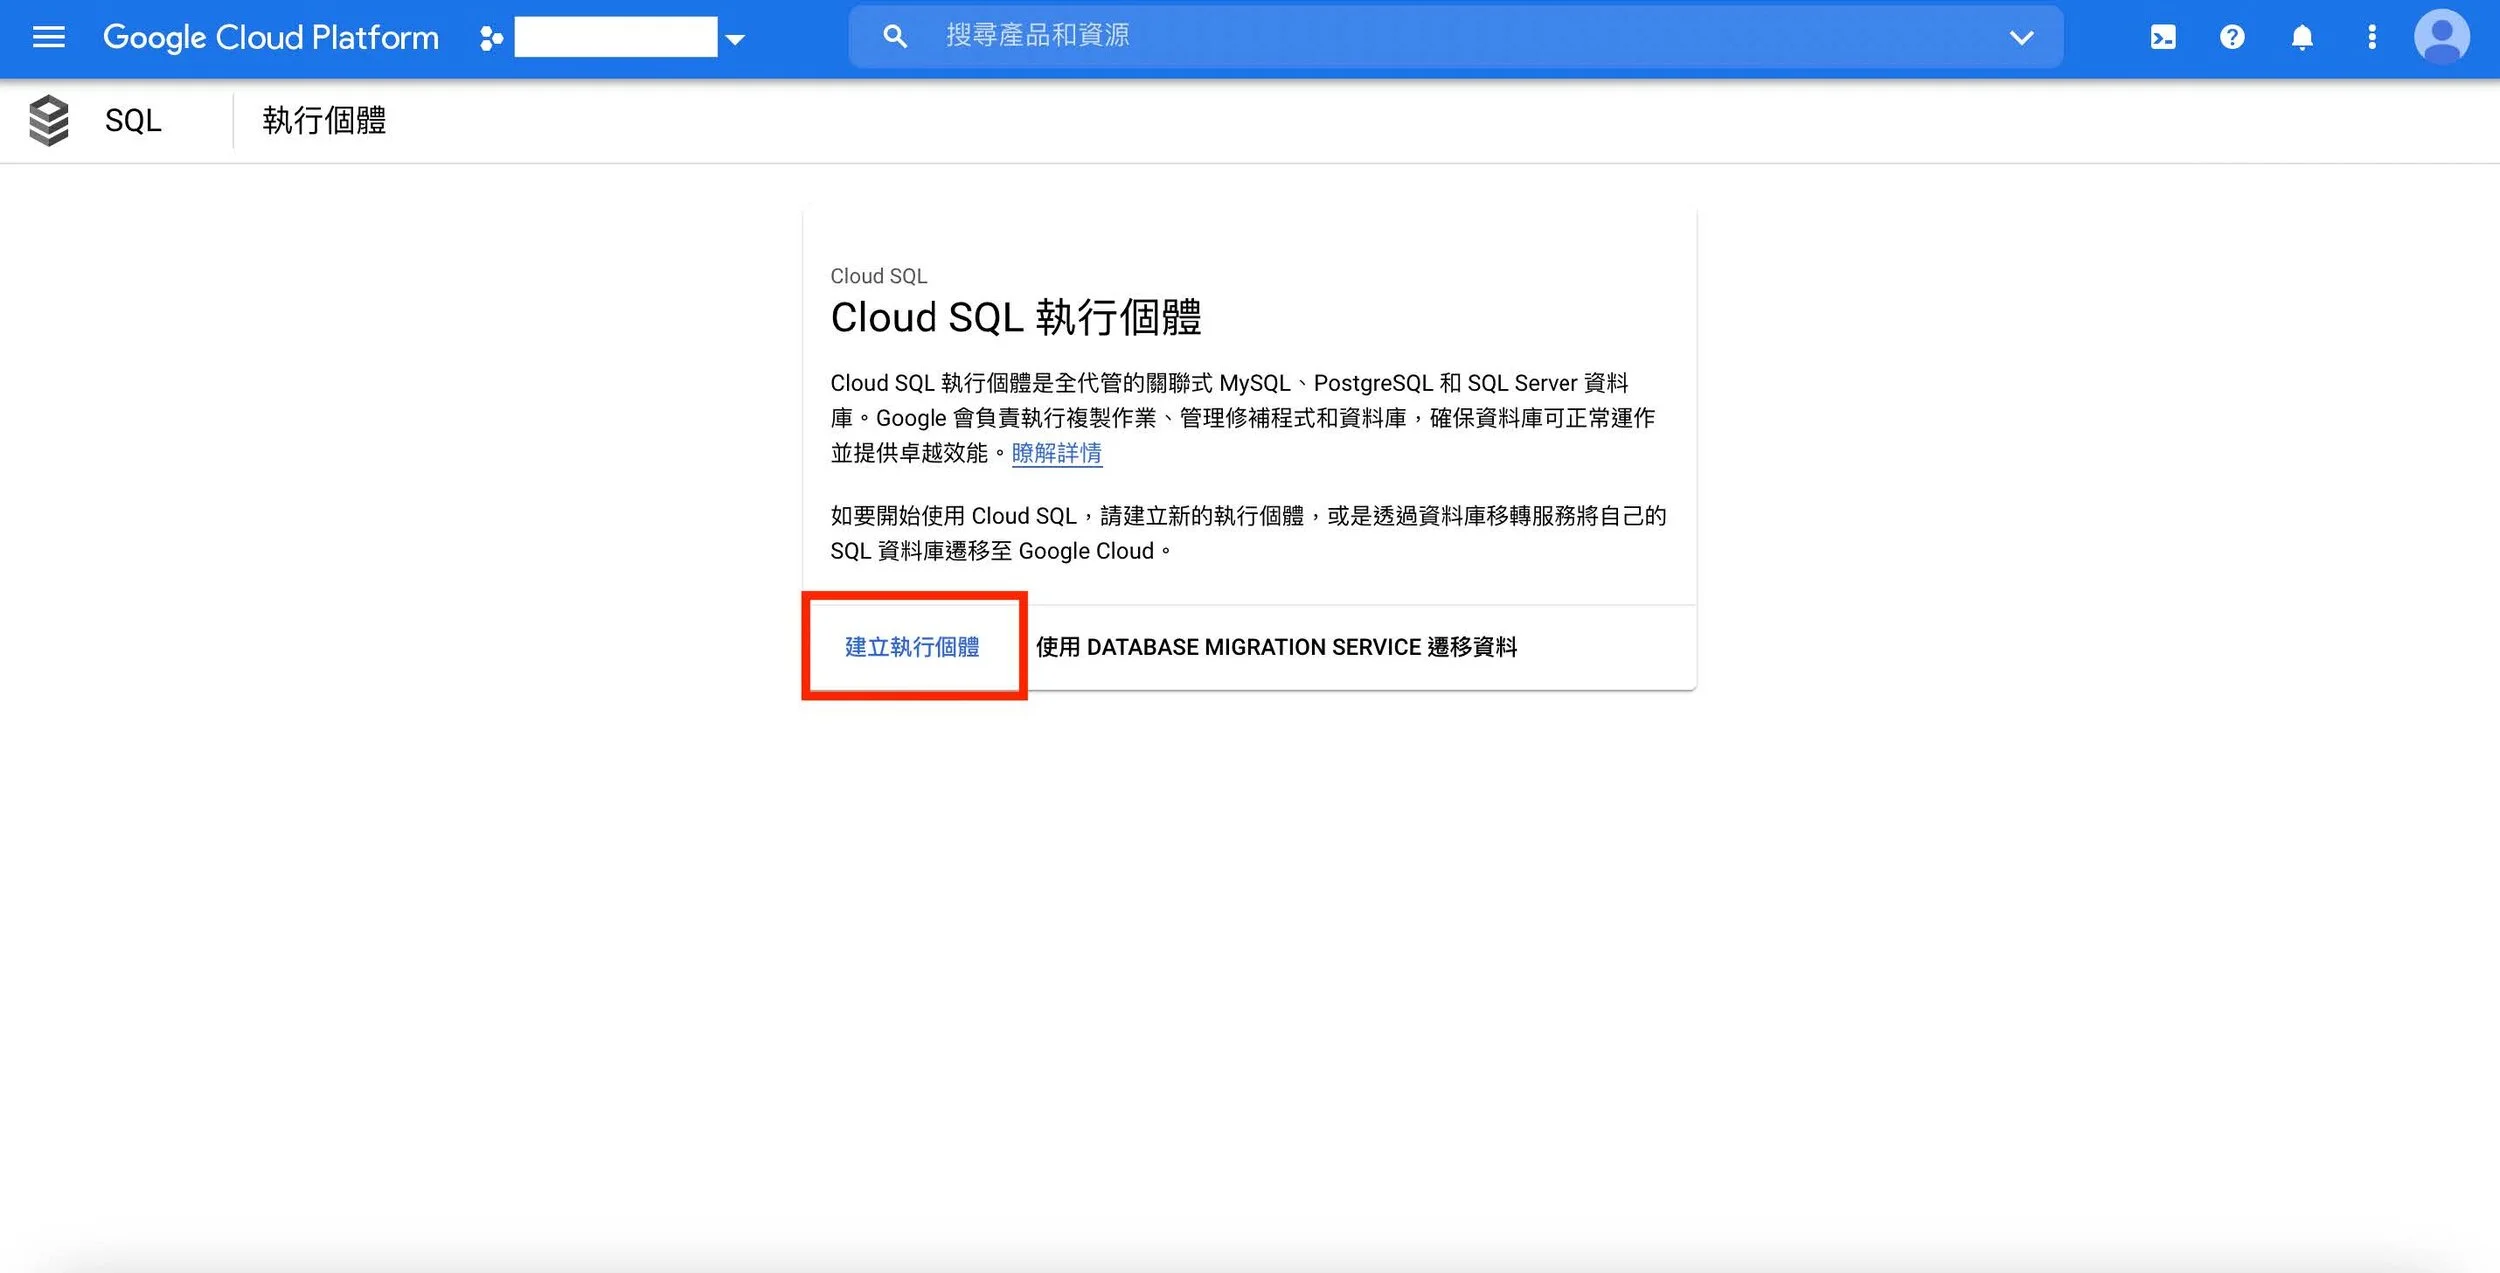Viewport: 2500px width, 1273px height.
Task: Click the Cloud SQL breadcrumb label
Action: (x=878, y=276)
